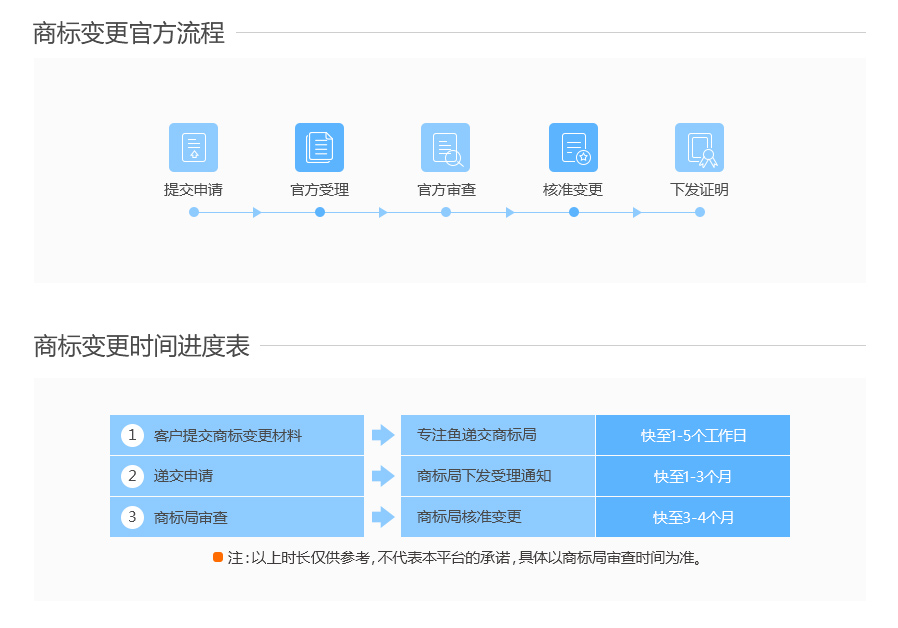Click the timeline dot under 下发证明

700,212
